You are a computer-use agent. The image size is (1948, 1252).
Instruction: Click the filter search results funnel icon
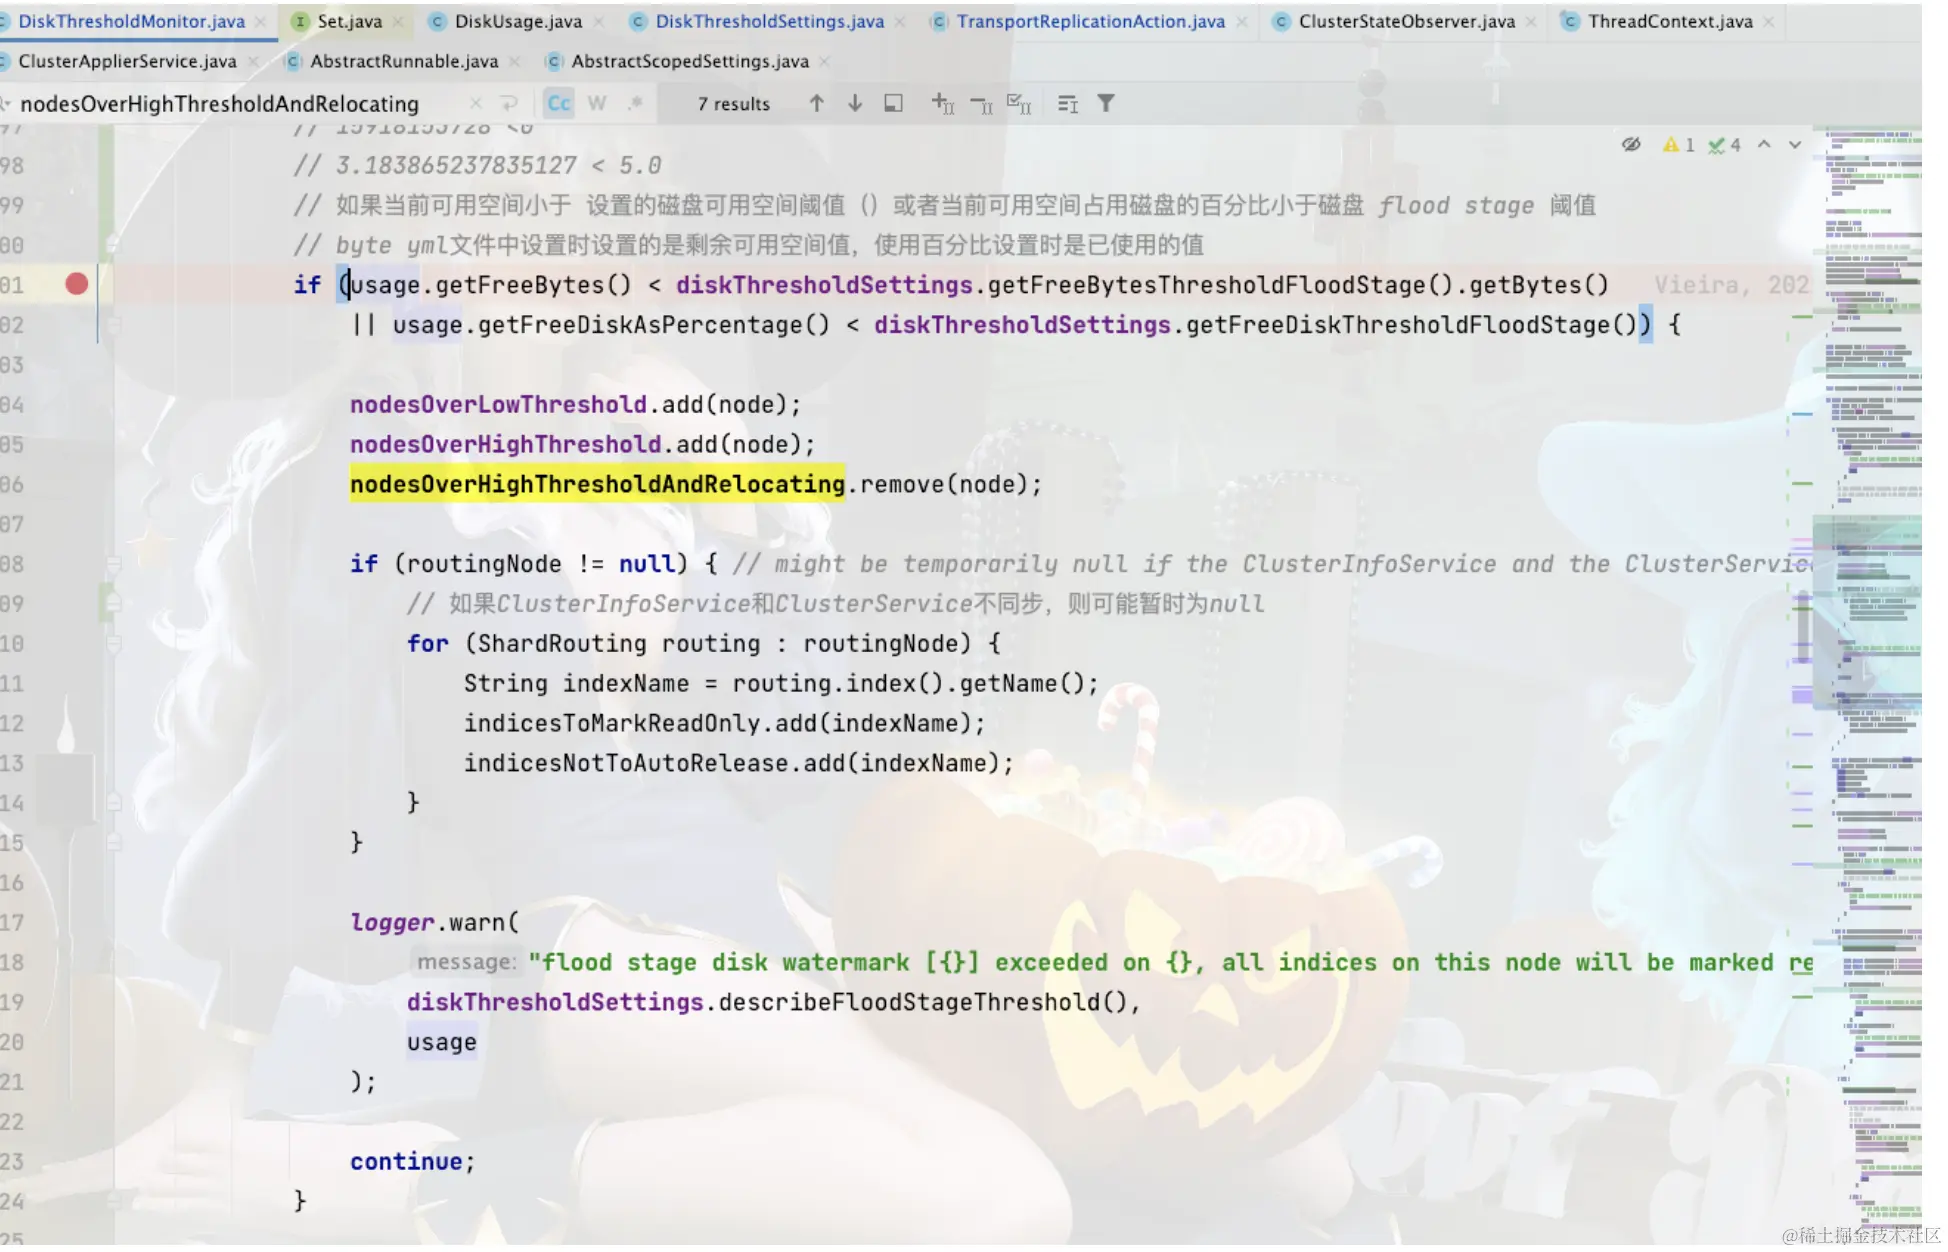[x=1105, y=103]
